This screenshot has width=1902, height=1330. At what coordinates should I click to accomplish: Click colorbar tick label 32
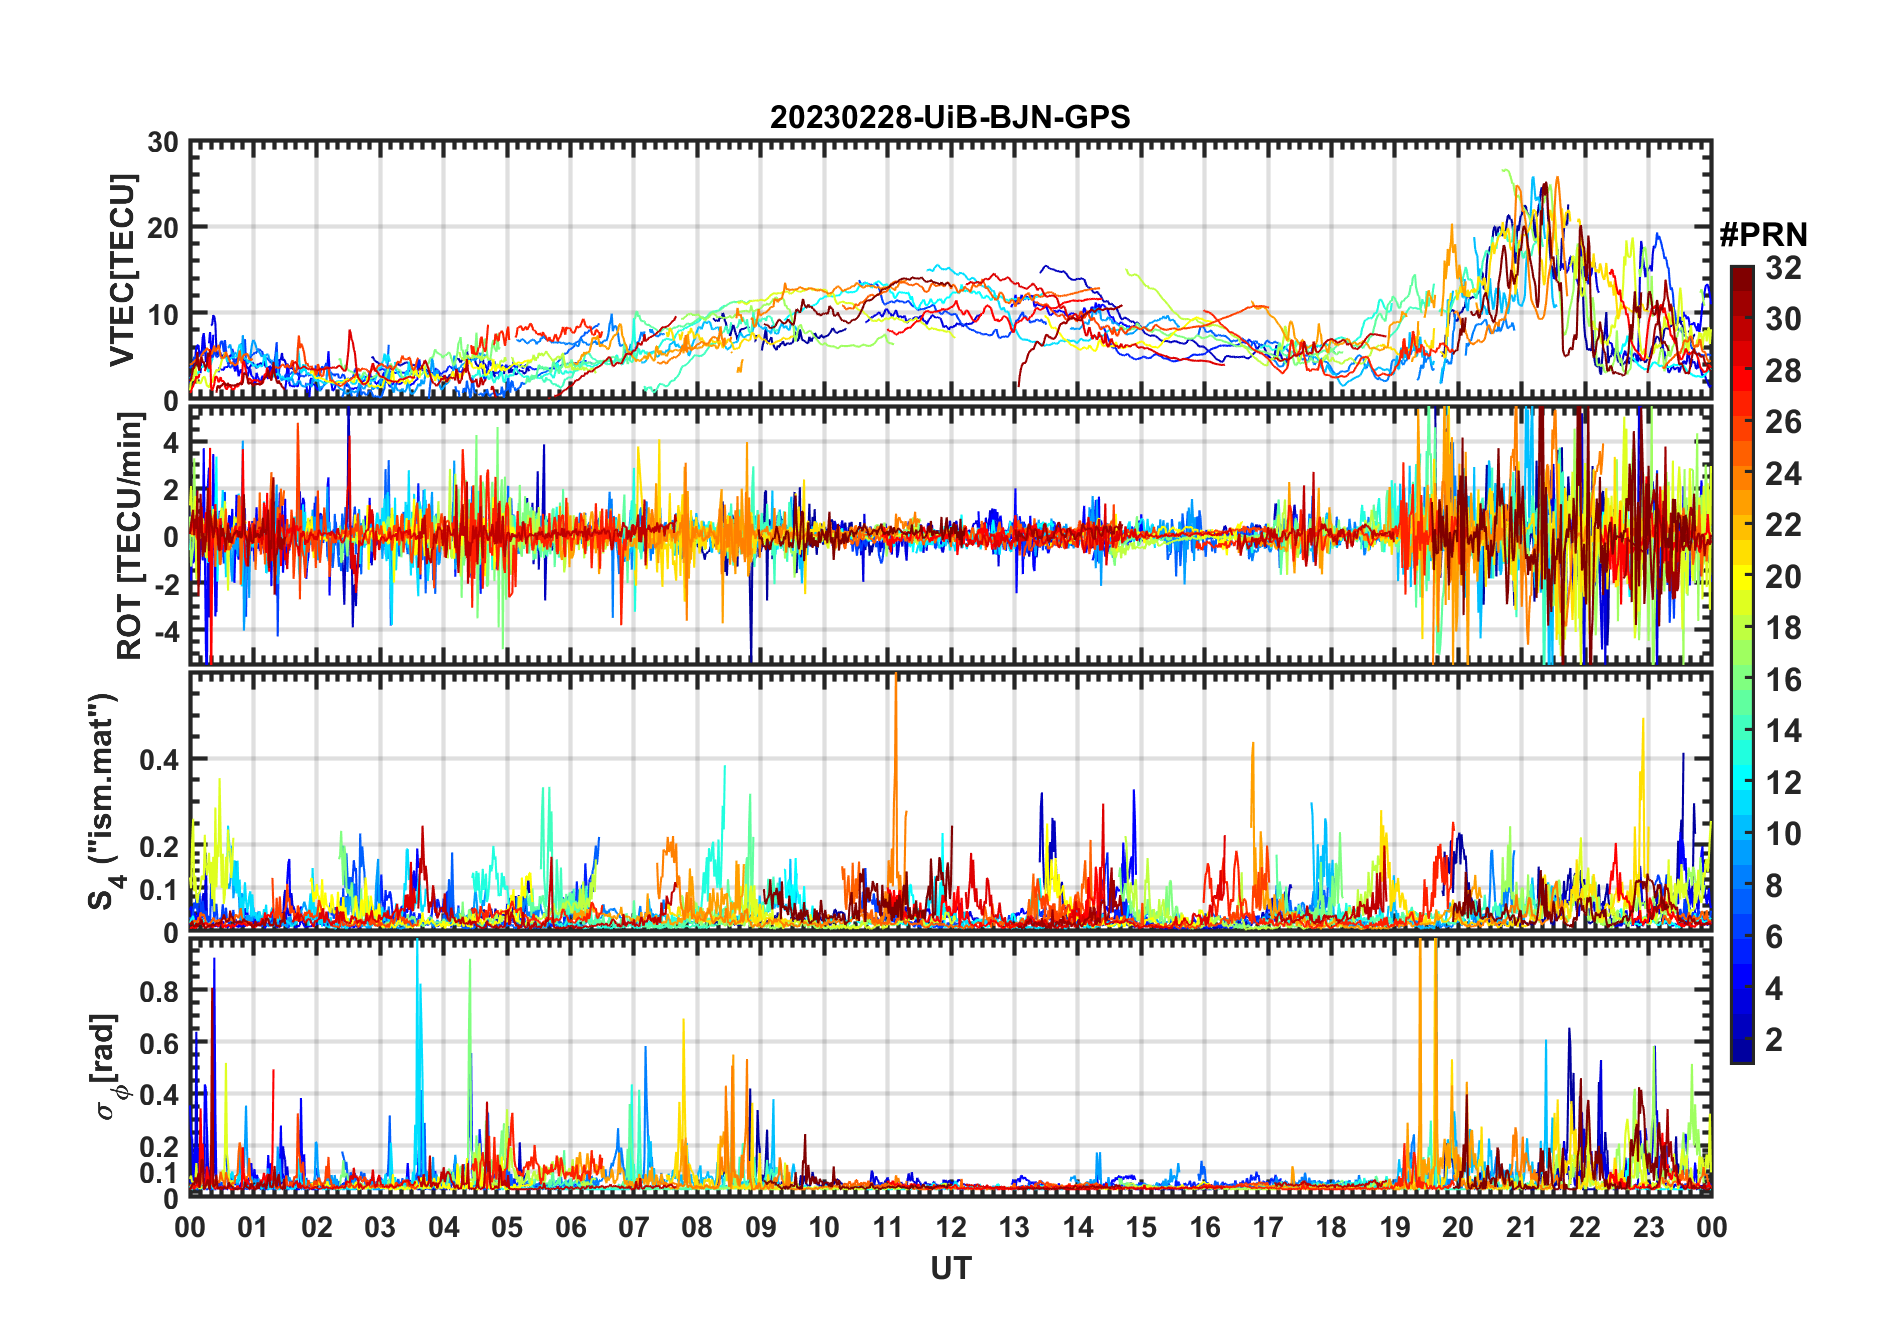(x=1783, y=268)
